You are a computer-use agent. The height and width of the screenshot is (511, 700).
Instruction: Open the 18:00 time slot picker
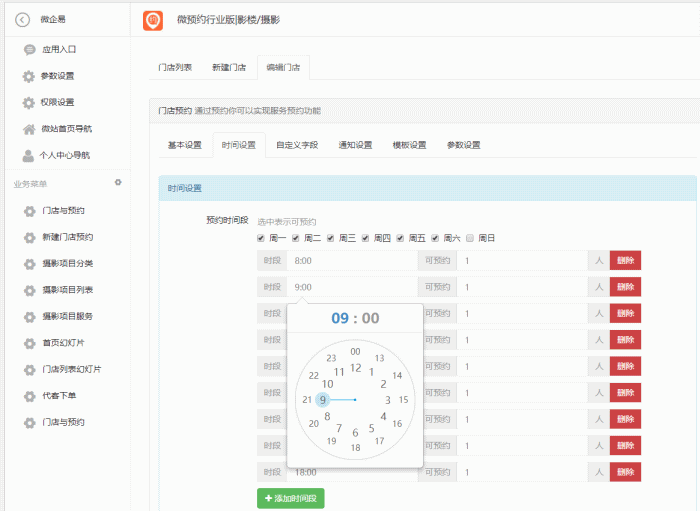(351, 472)
